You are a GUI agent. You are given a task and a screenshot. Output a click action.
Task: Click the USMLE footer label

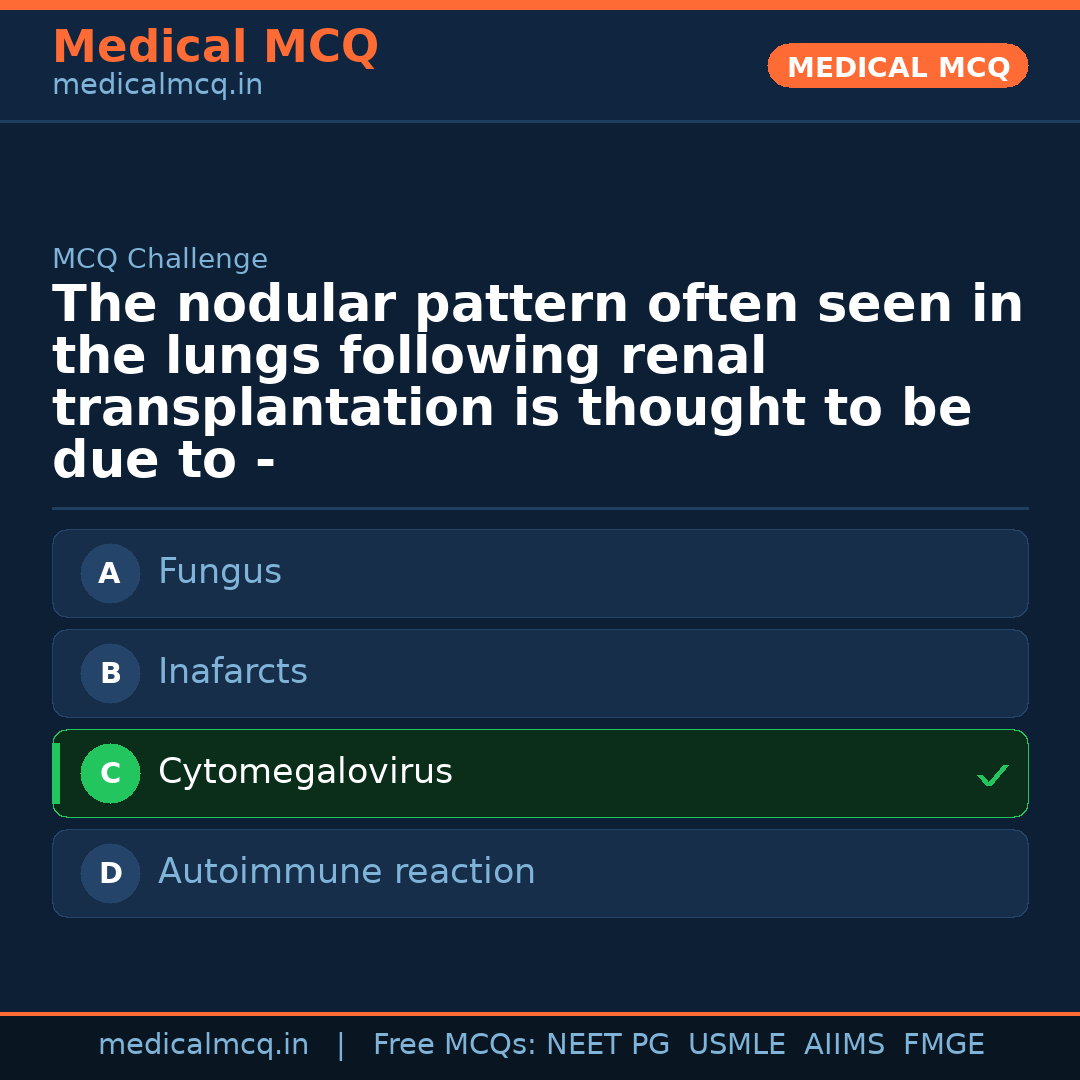(736, 1045)
